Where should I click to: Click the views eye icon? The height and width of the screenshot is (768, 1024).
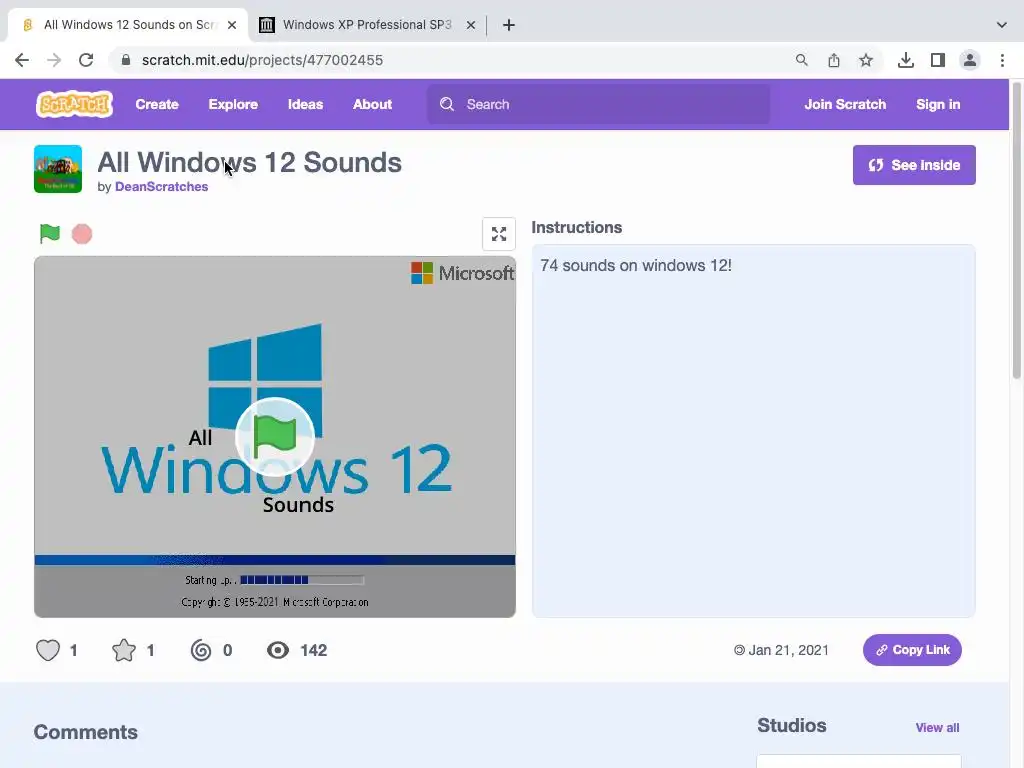point(278,650)
